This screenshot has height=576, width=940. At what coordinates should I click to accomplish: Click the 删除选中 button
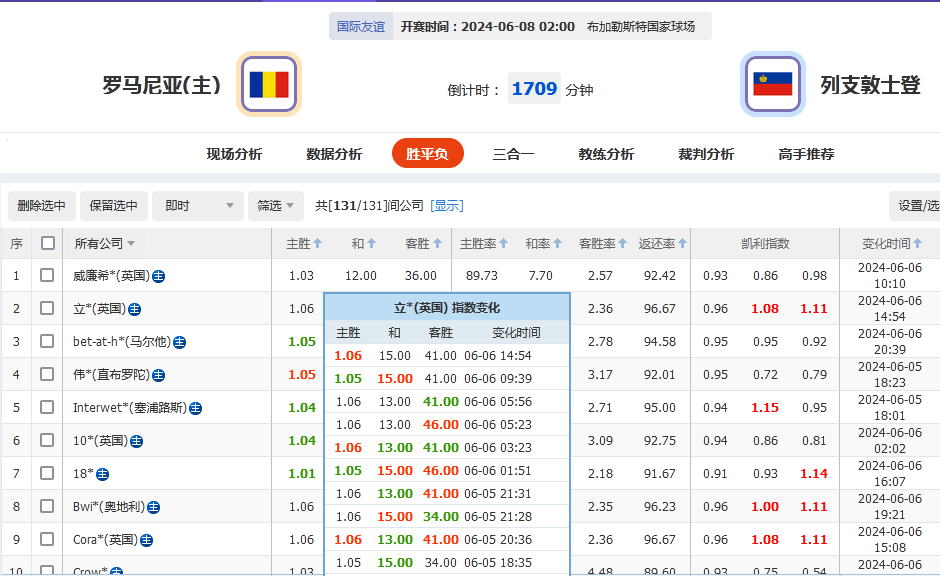41,206
